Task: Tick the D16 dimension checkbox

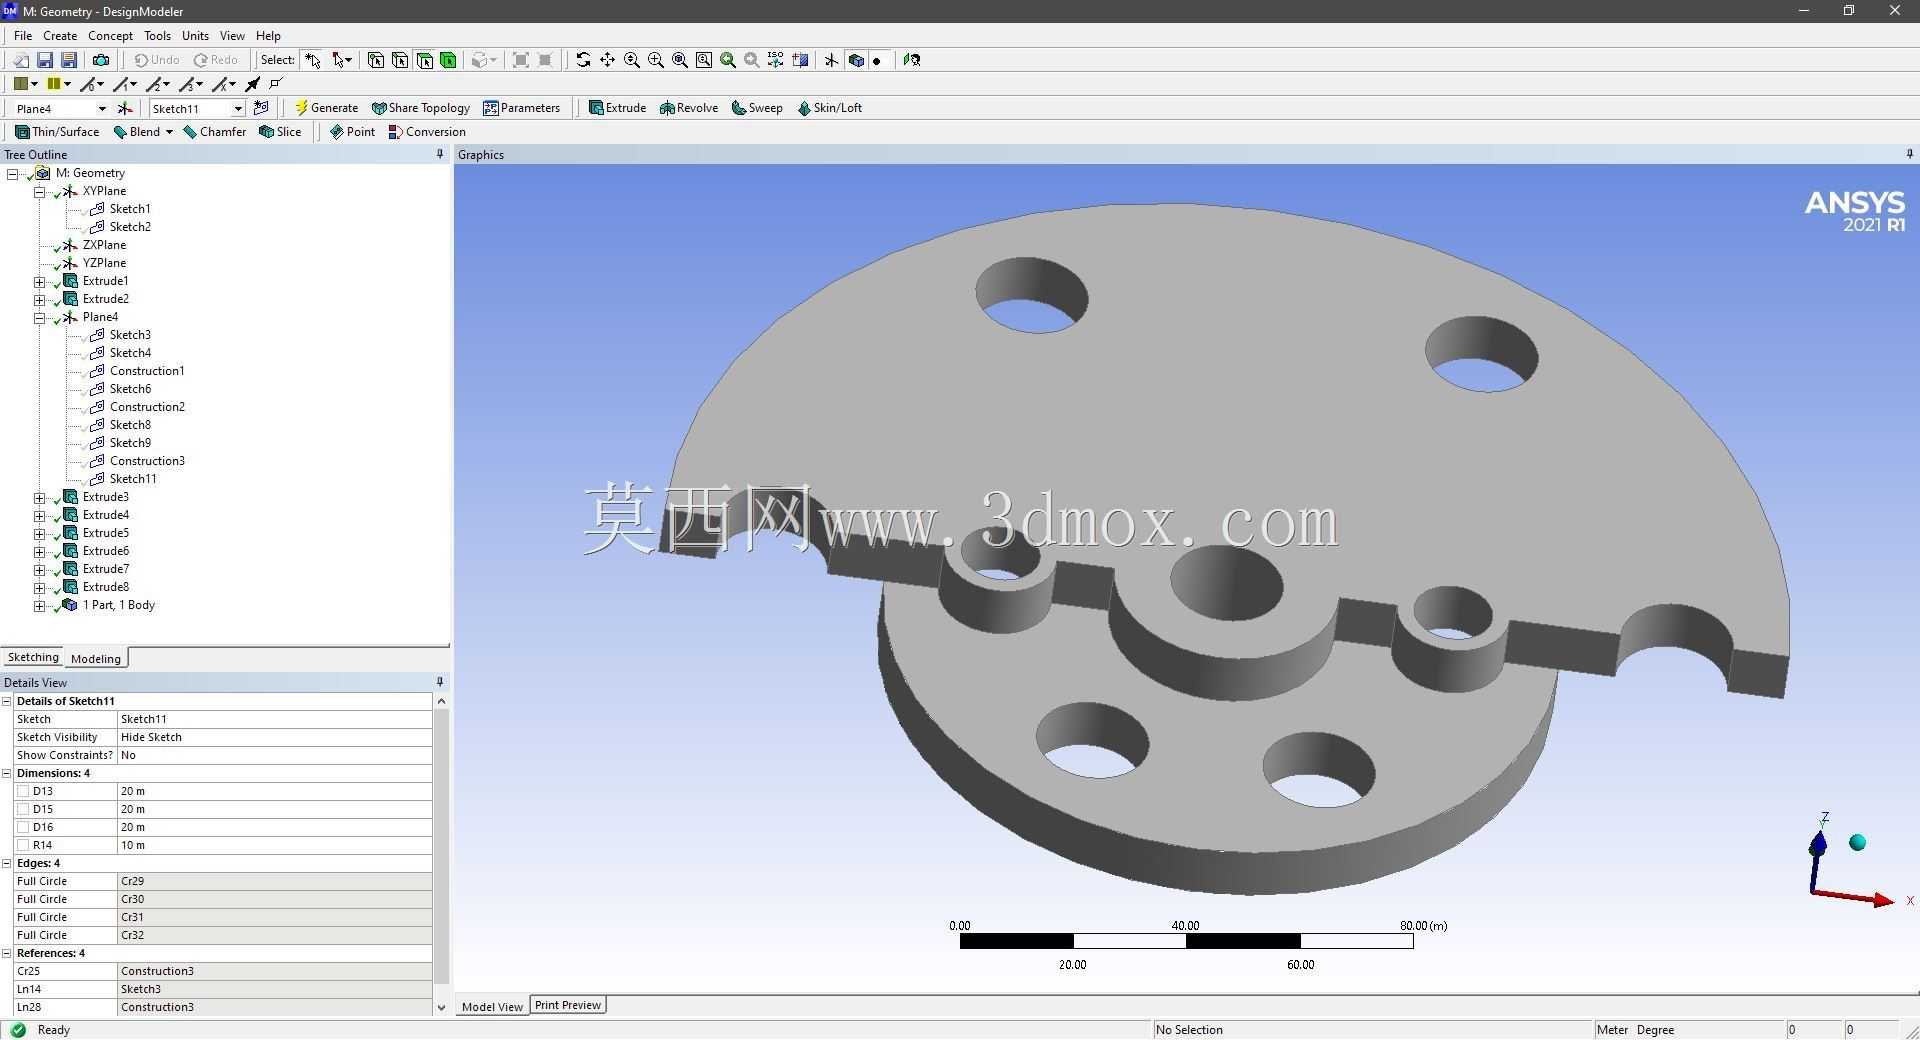Action: pyautogui.click(x=23, y=827)
